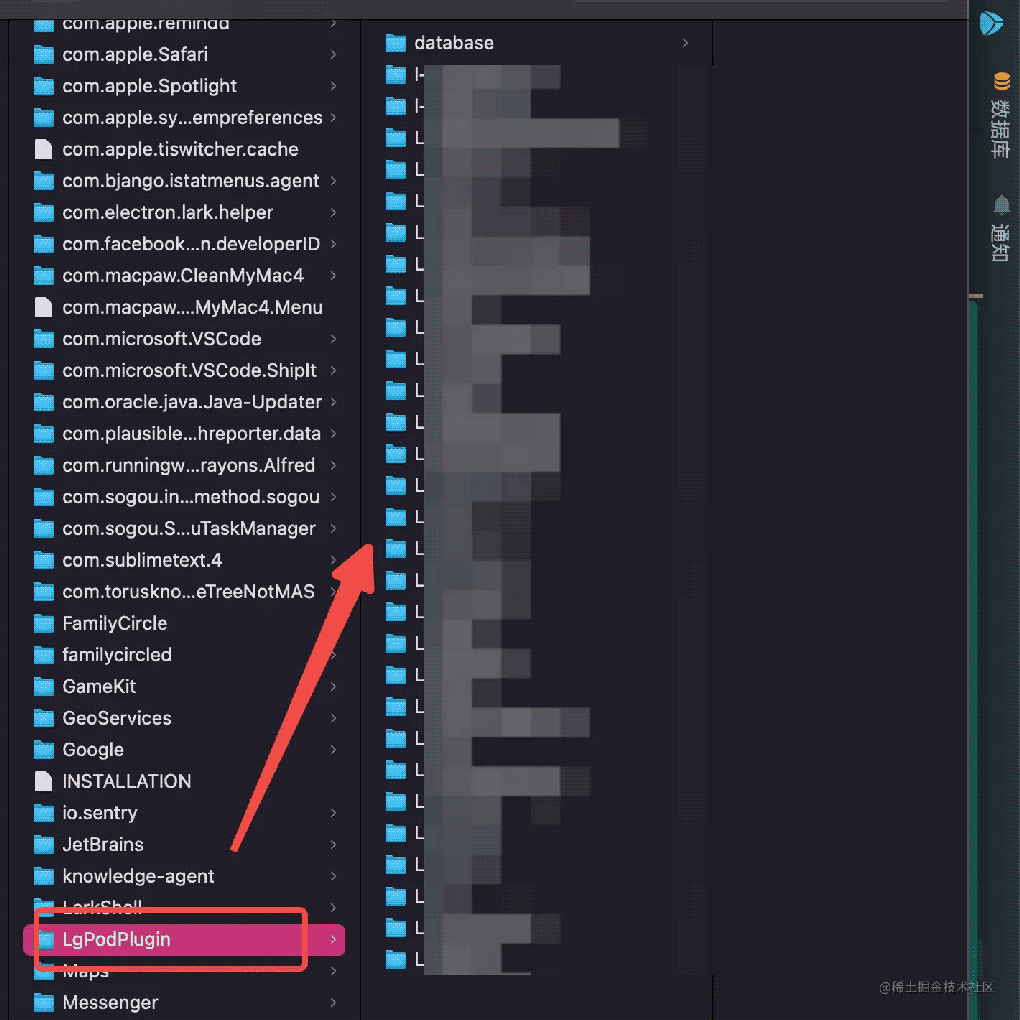The width and height of the screenshot is (1020, 1020).
Task: Click com.sogou.S...uTaskManager folder icon
Action: (44, 529)
